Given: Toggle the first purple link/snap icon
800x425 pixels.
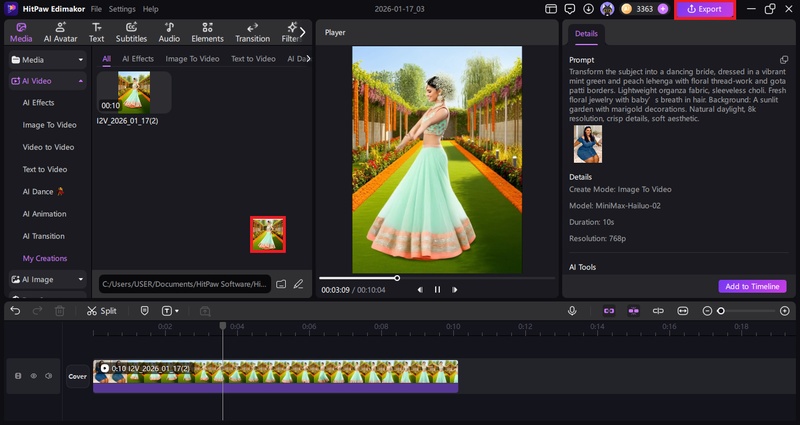Looking at the screenshot, I should 609,311.
